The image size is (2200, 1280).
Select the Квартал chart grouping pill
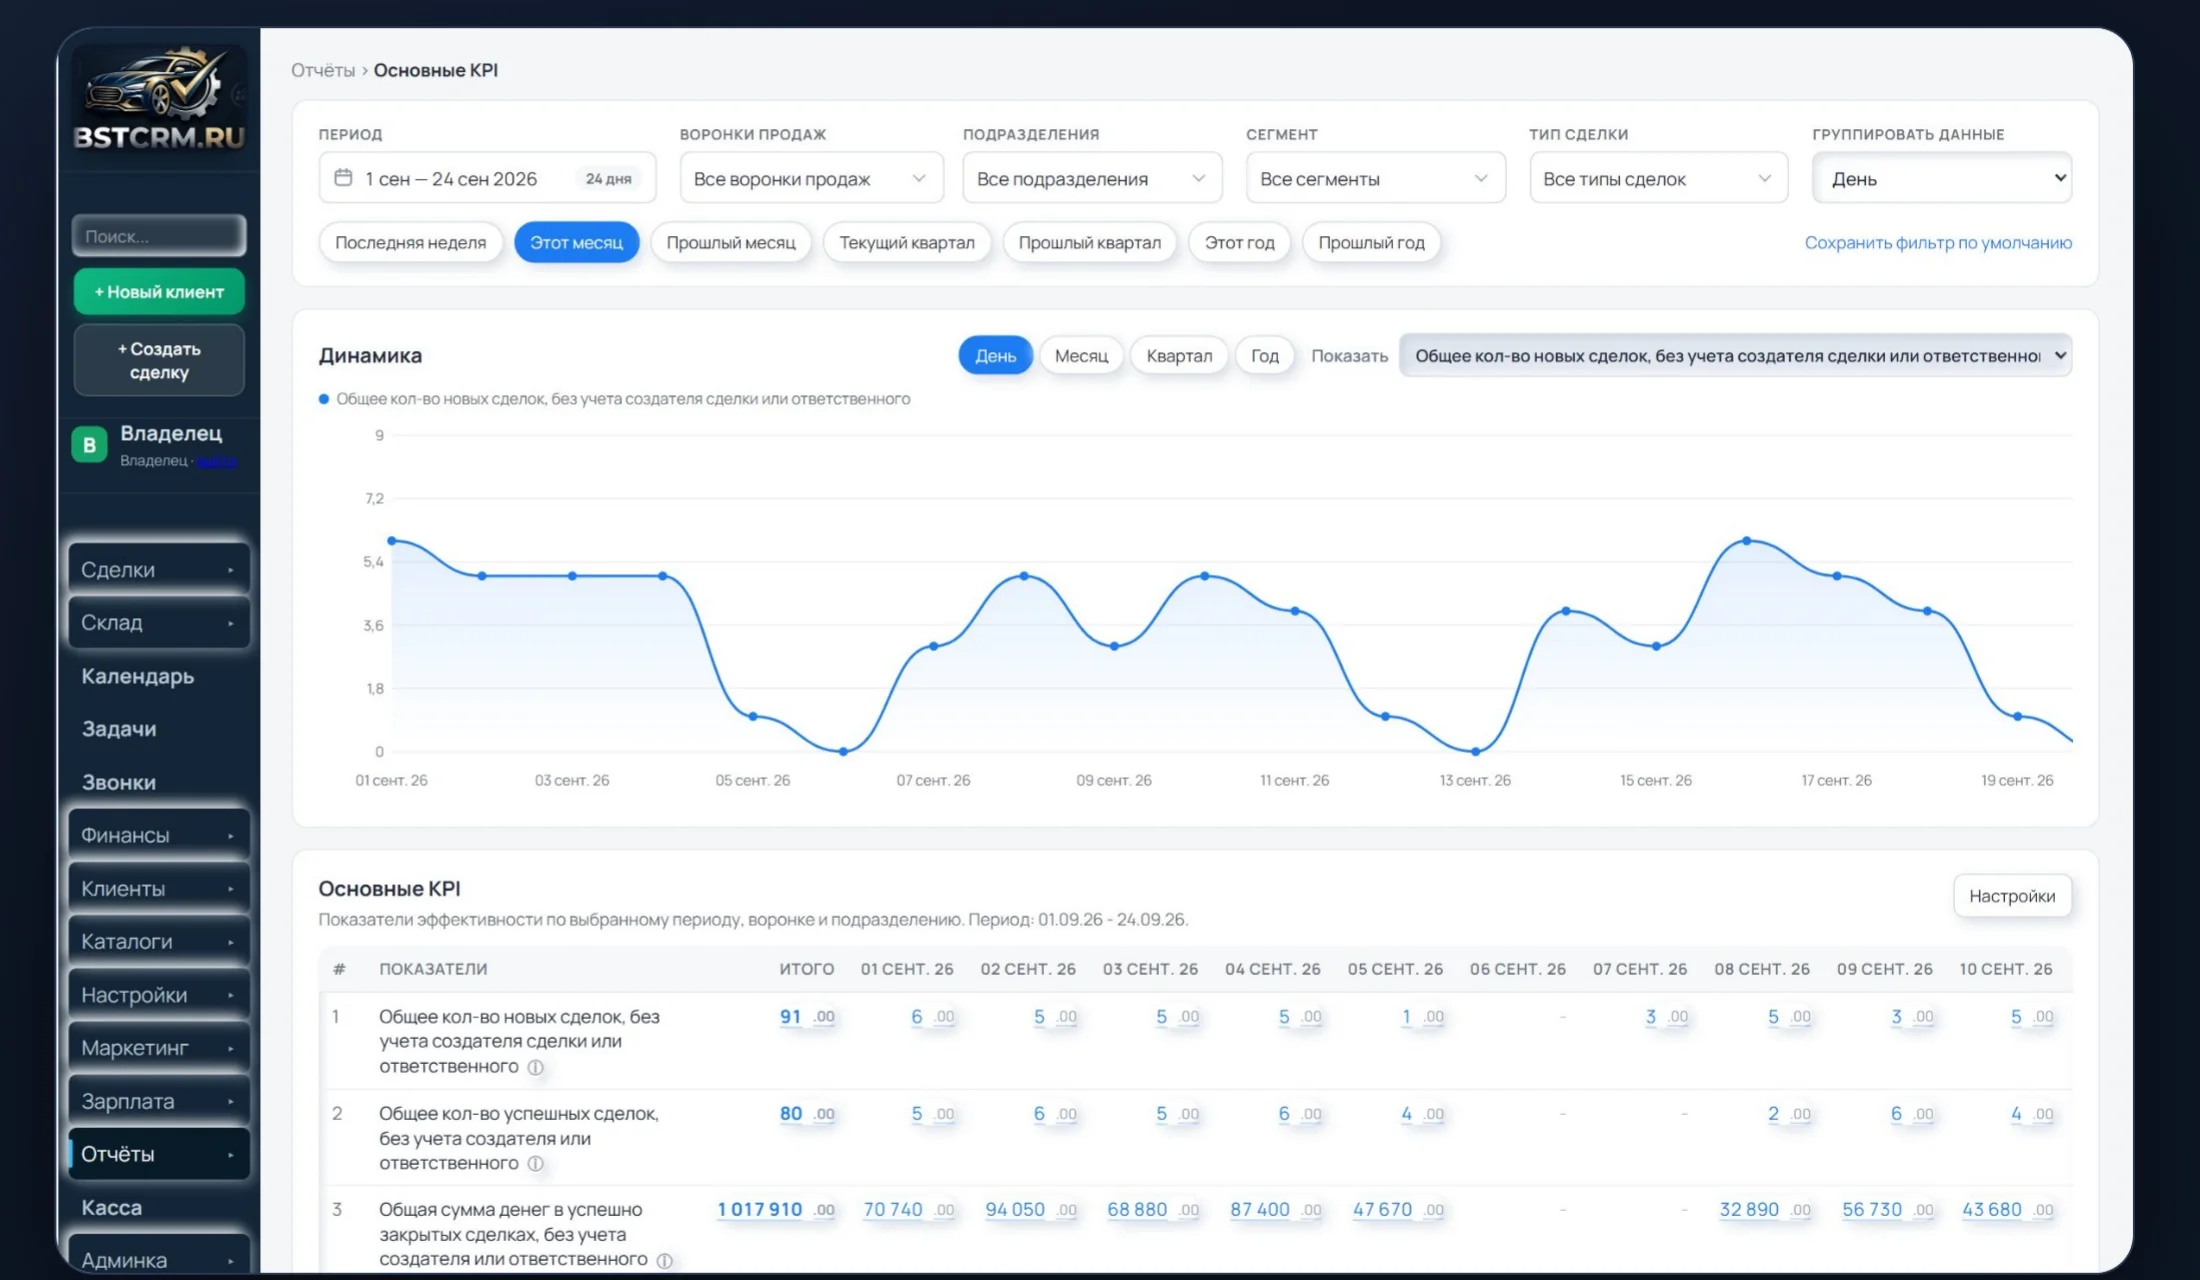click(x=1179, y=356)
